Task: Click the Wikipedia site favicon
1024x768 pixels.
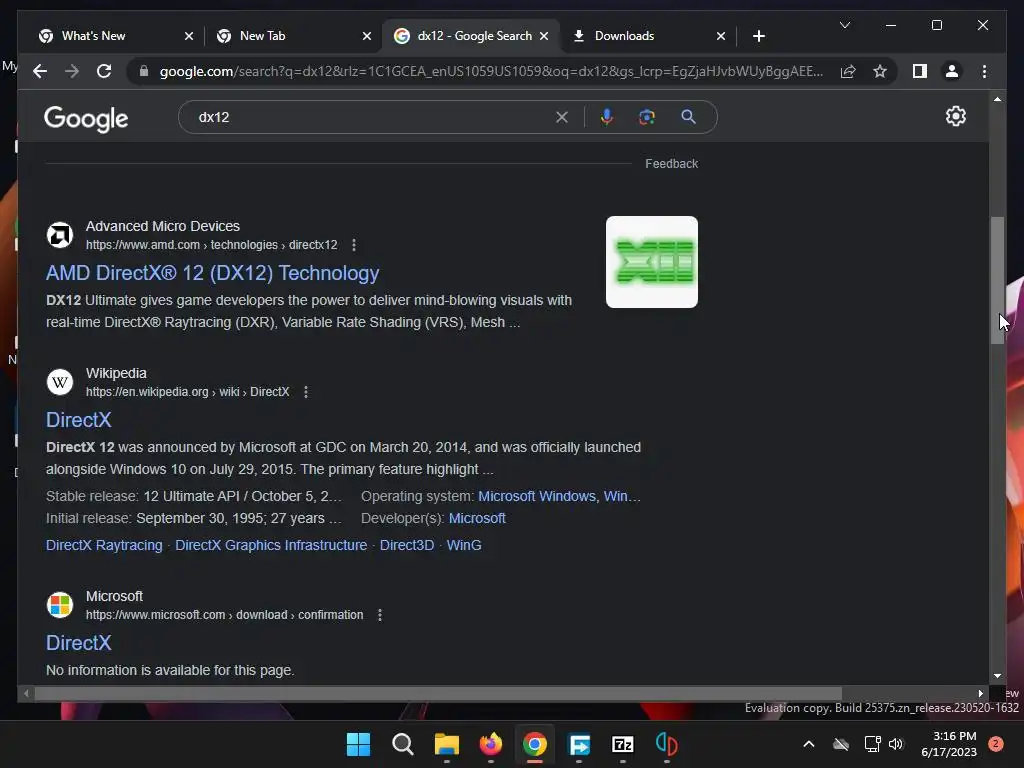Action: tap(59, 382)
